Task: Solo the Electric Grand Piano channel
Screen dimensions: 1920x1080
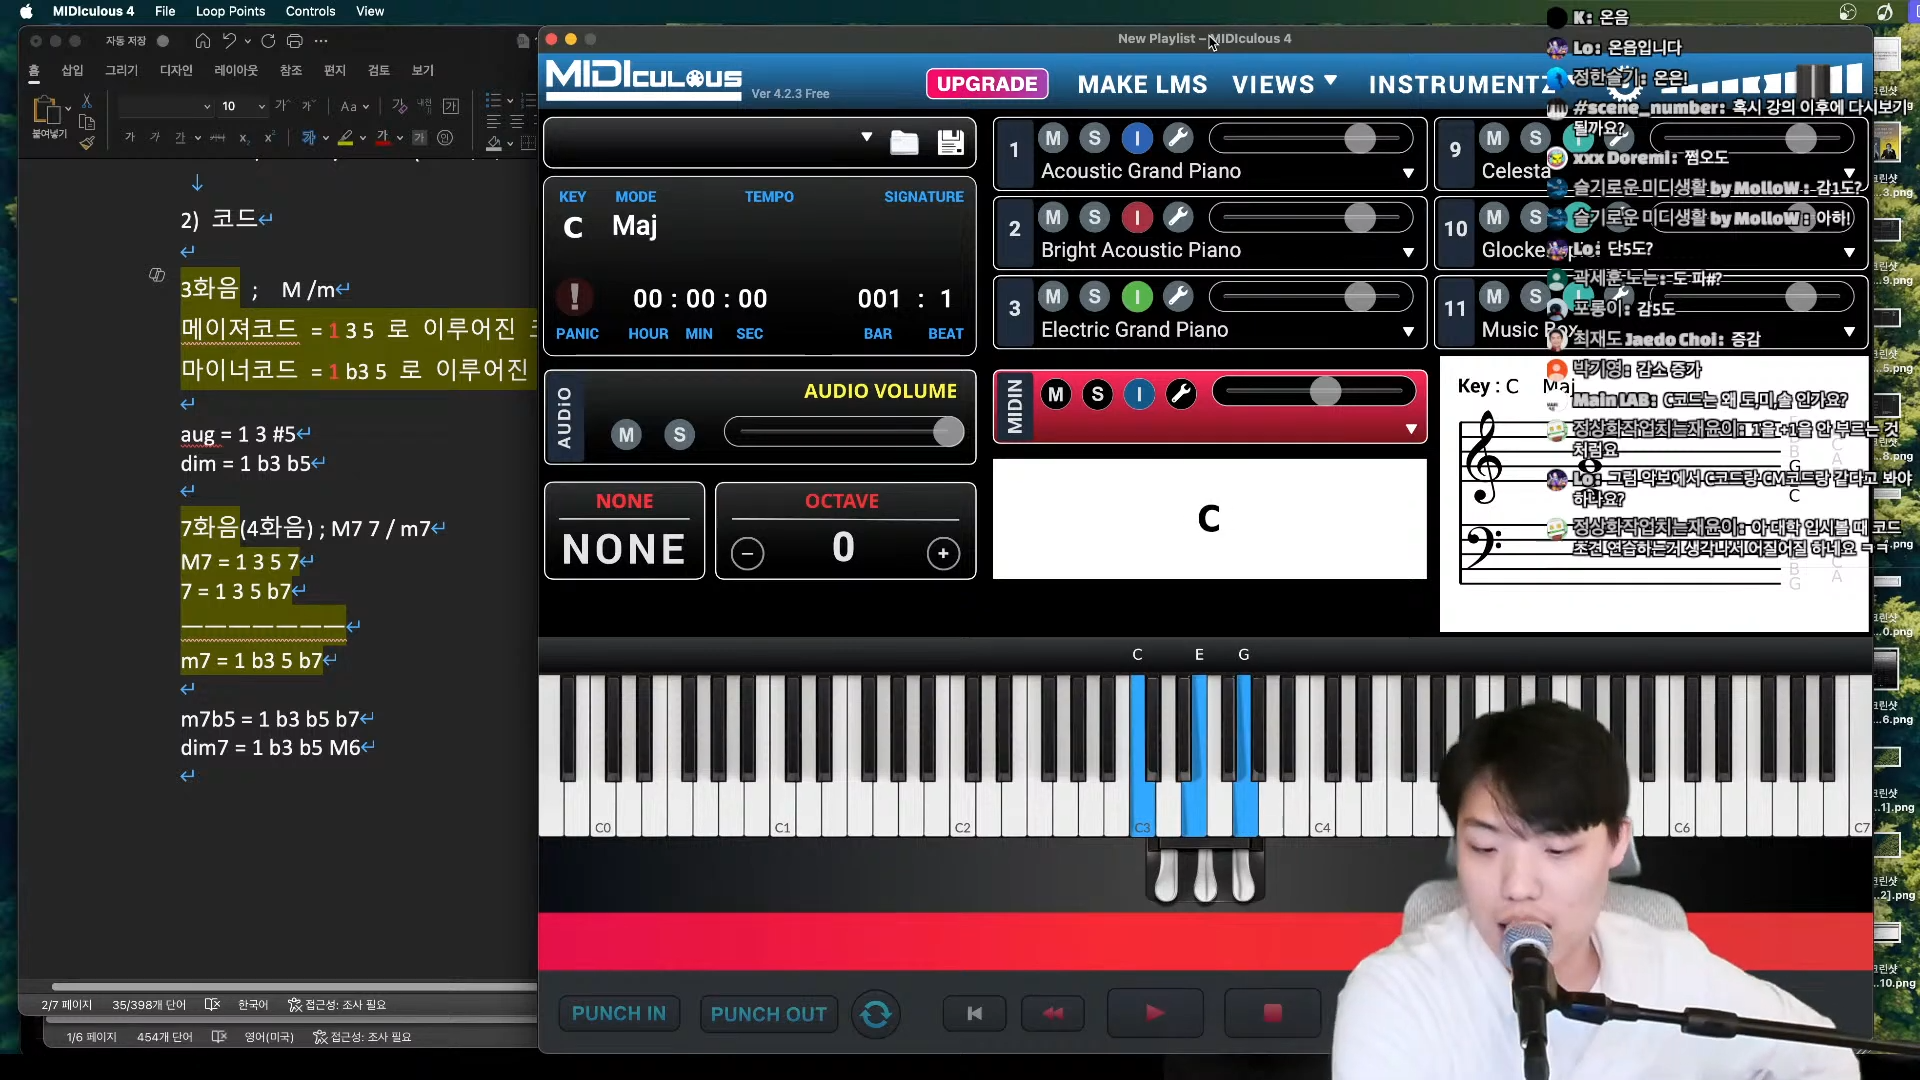Action: point(1095,296)
